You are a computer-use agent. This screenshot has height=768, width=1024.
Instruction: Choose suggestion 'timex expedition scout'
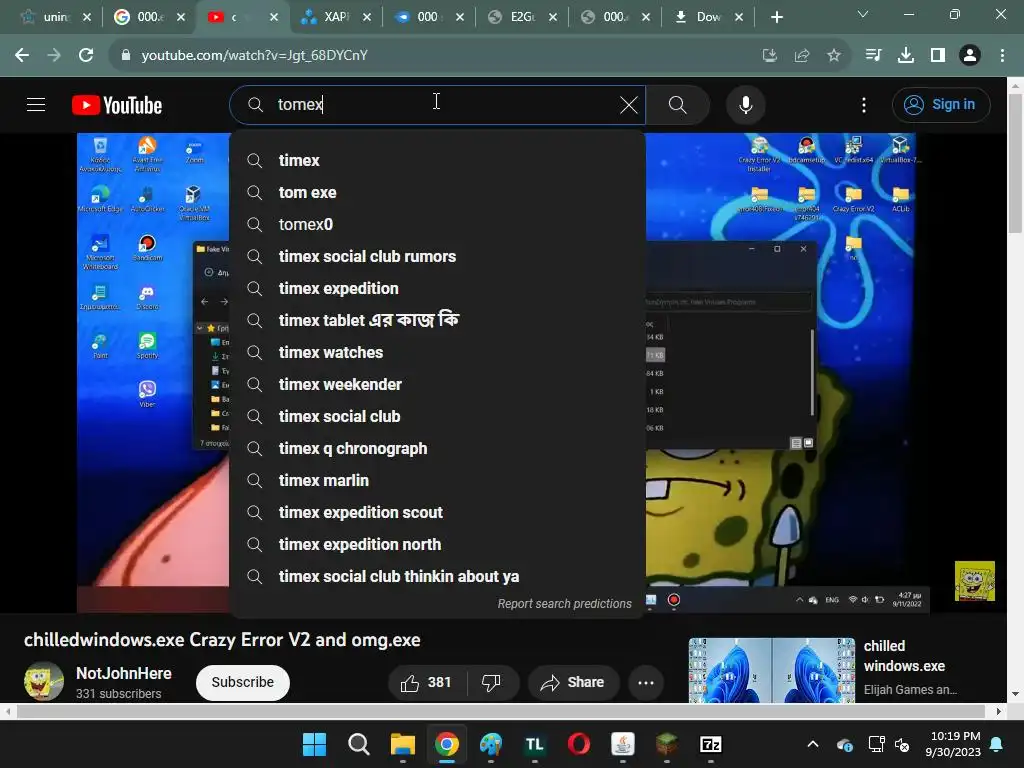click(438, 512)
